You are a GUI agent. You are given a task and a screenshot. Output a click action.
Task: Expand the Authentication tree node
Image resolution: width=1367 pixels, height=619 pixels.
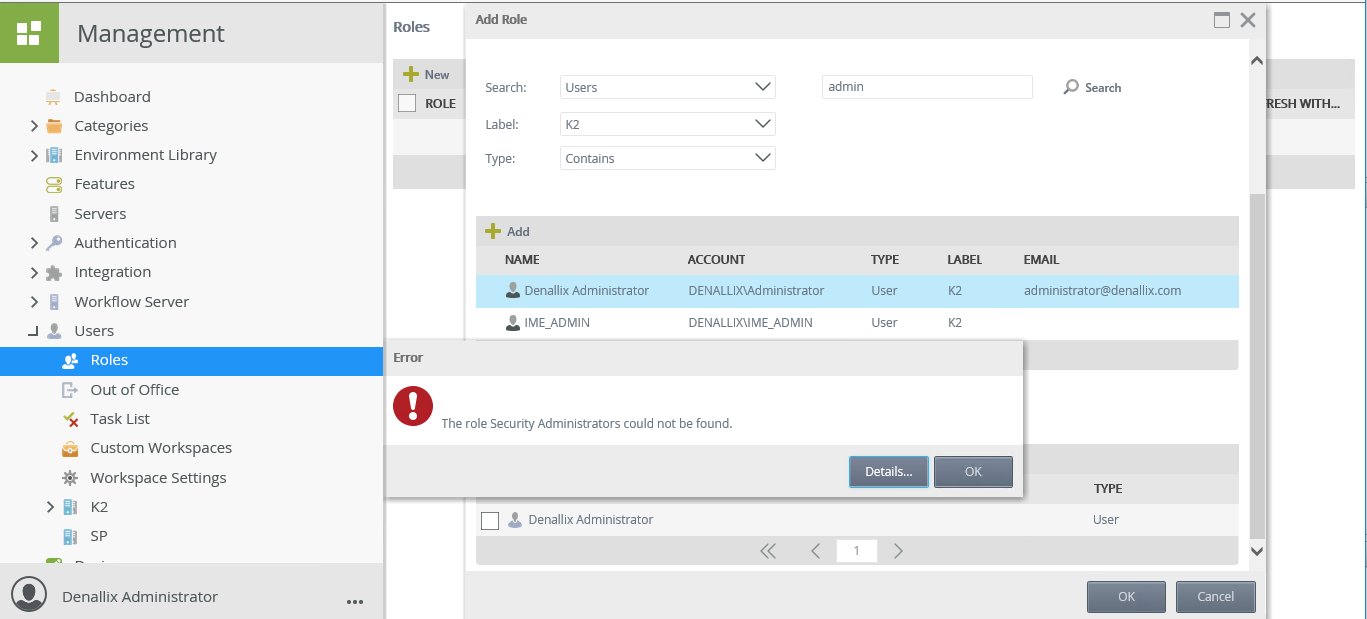[34, 243]
